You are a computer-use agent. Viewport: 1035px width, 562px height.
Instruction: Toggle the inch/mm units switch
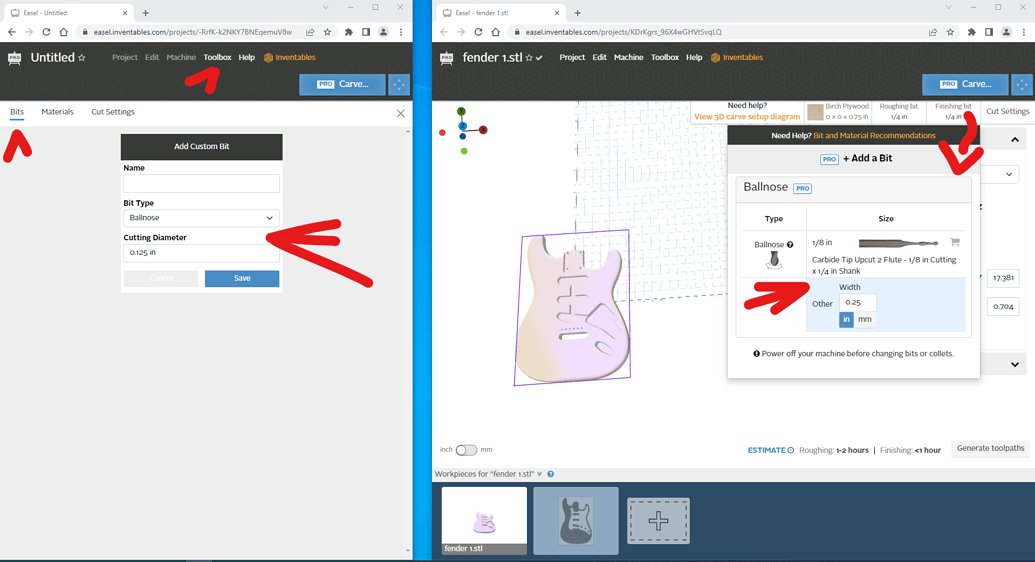tap(466, 450)
